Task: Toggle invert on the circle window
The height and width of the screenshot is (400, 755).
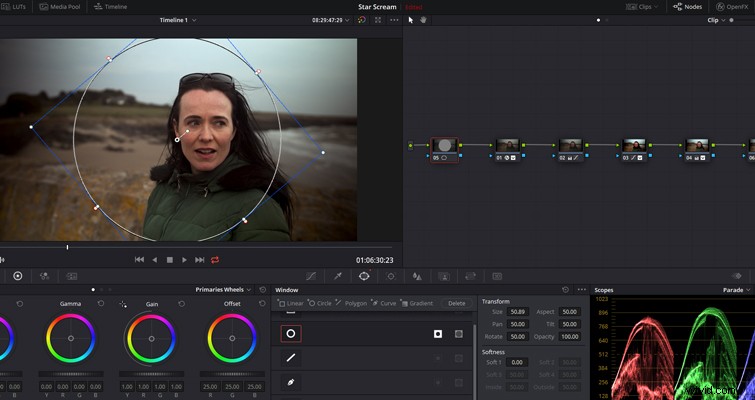Action: tap(438, 334)
